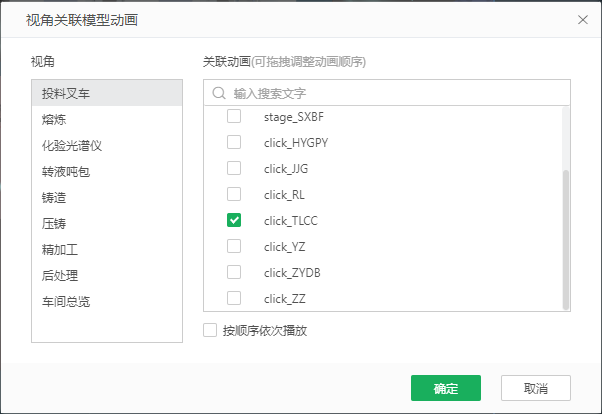Pick 铸造 from the view list
Viewport: 602px width, 414px height.
tap(56, 197)
